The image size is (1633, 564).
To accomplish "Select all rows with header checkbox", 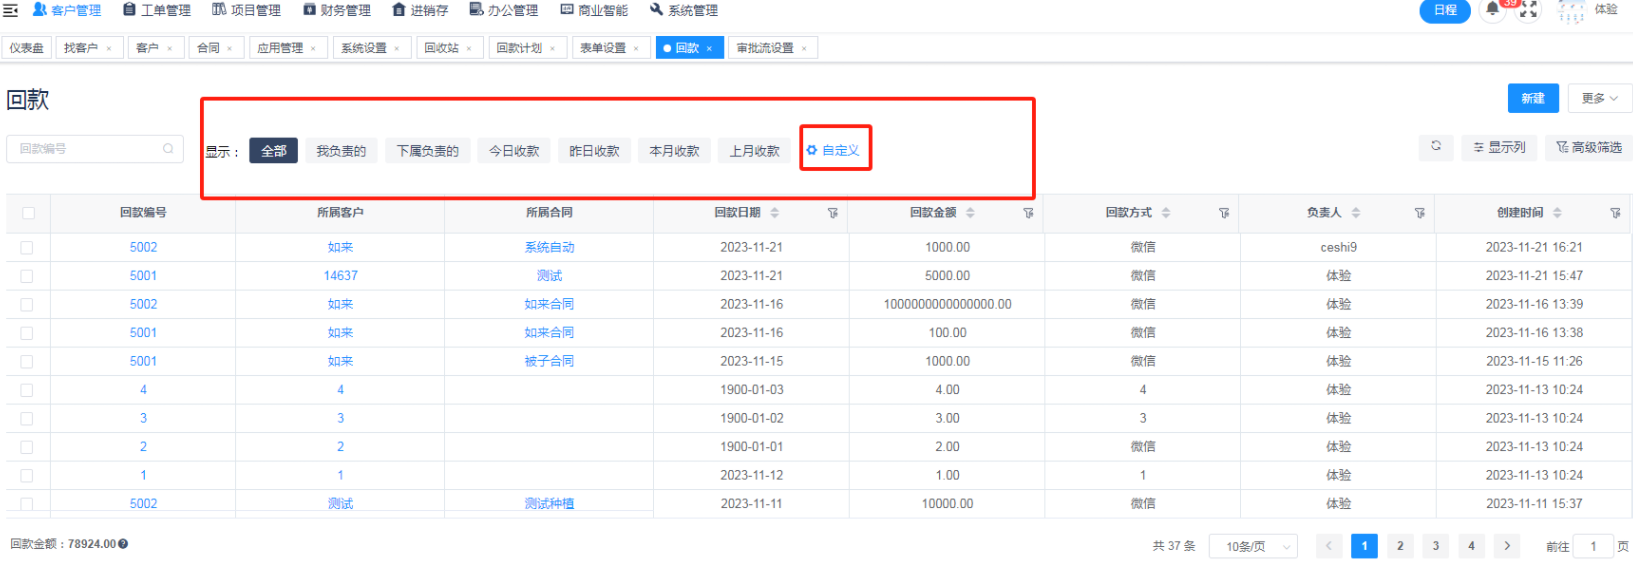I will click(x=28, y=213).
